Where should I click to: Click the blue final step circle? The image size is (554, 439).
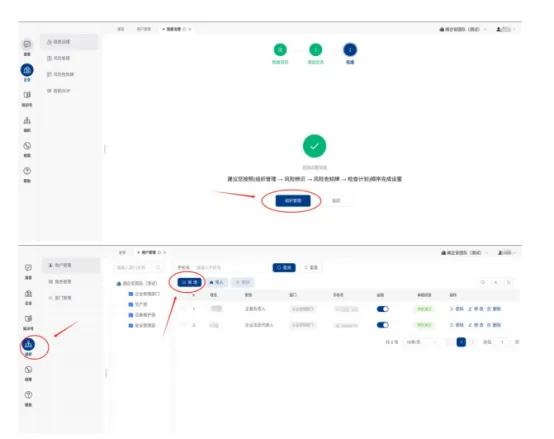pos(350,50)
